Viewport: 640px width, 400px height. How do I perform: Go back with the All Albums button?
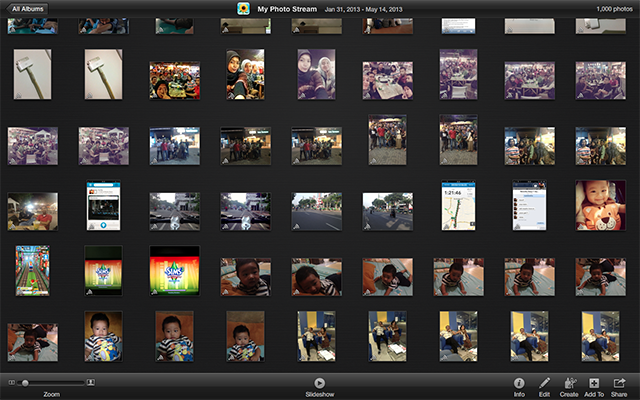point(27,9)
